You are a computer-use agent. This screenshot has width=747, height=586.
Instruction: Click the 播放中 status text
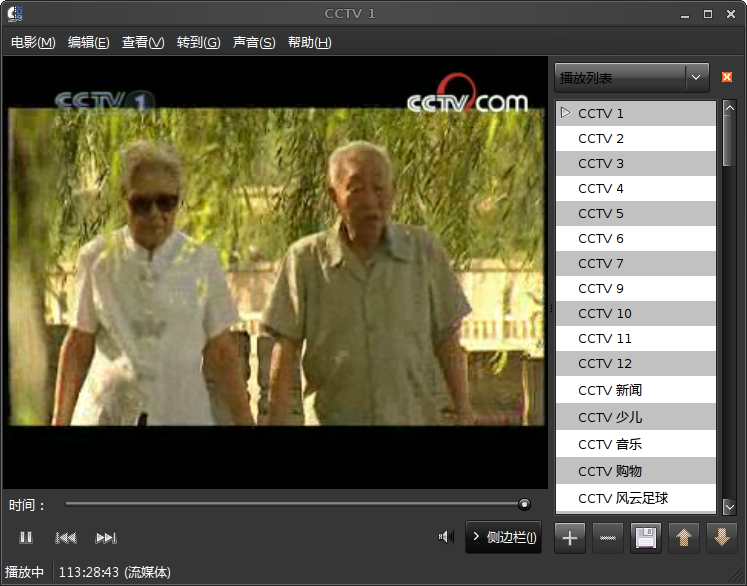pos(24,572)
